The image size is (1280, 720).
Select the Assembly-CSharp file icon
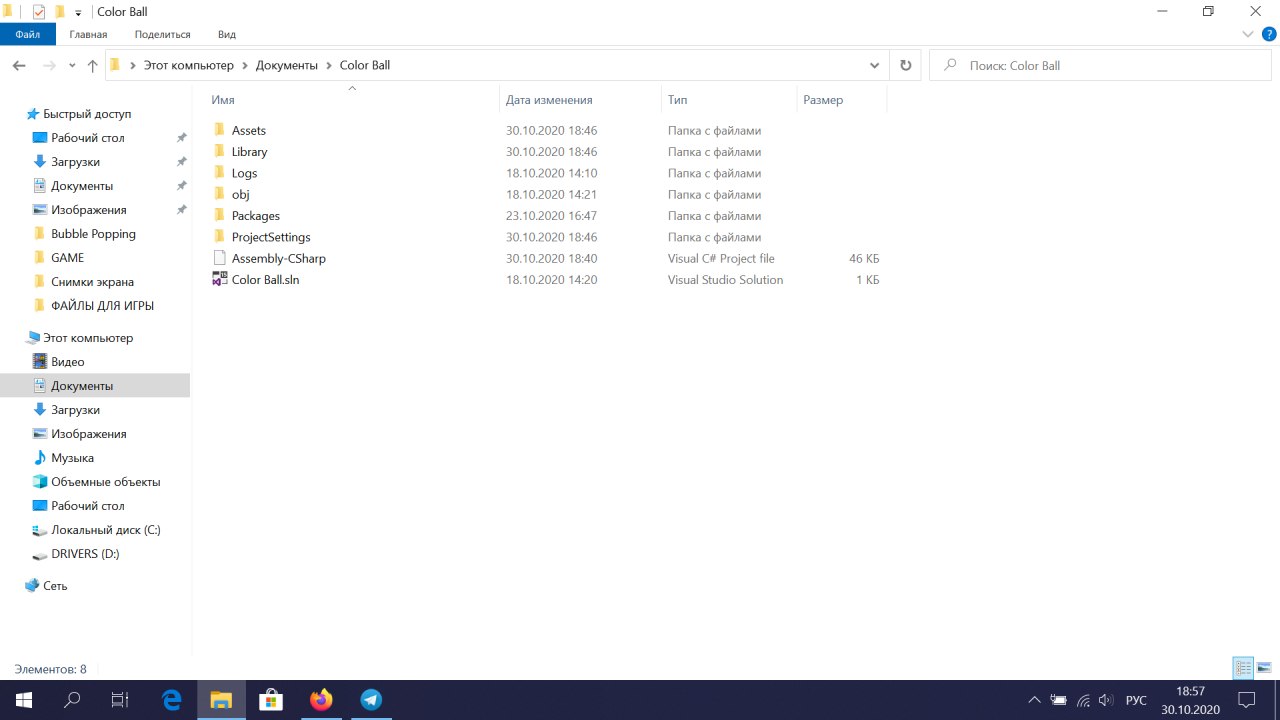(x=220, y=258)
